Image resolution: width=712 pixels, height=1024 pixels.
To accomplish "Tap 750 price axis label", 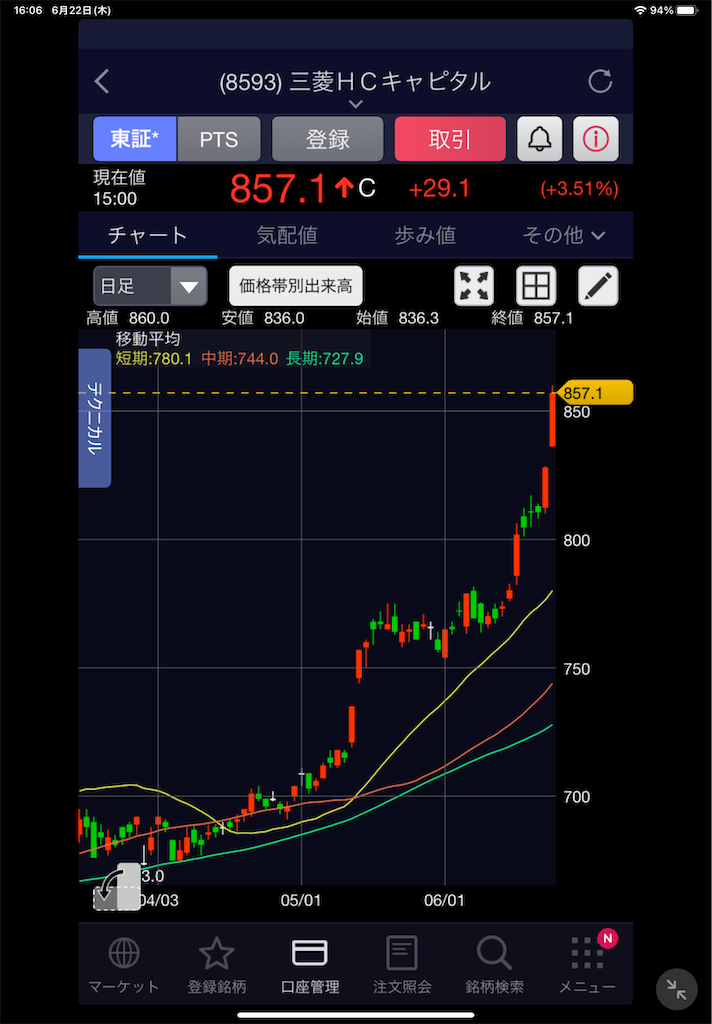I will (576, 669).
